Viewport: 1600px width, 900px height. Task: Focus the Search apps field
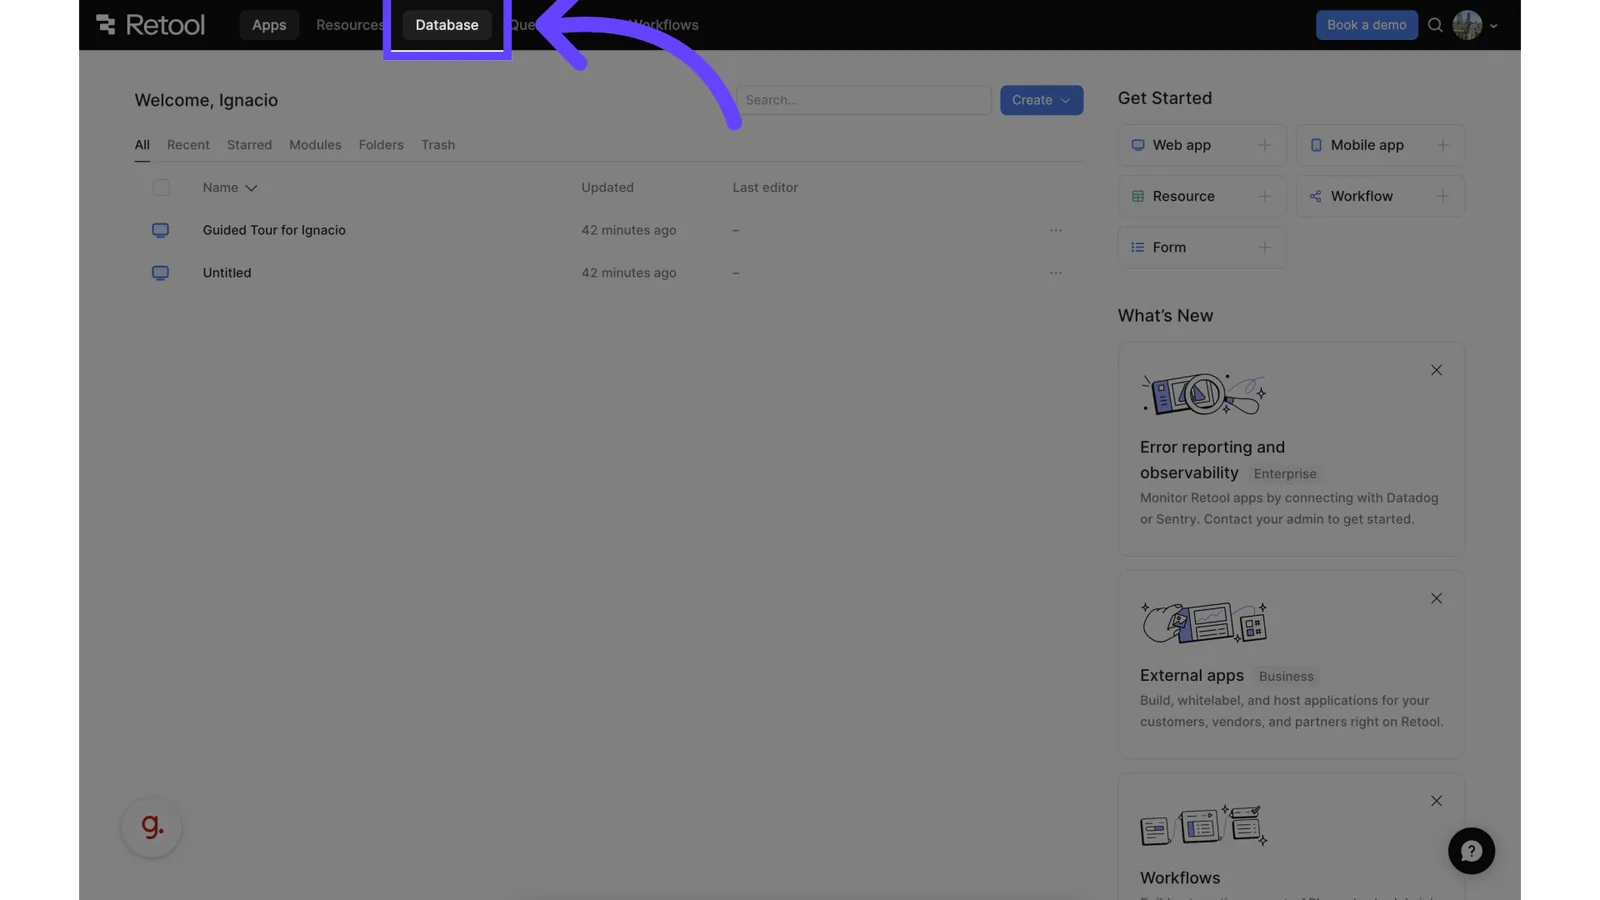coord(864,100)
